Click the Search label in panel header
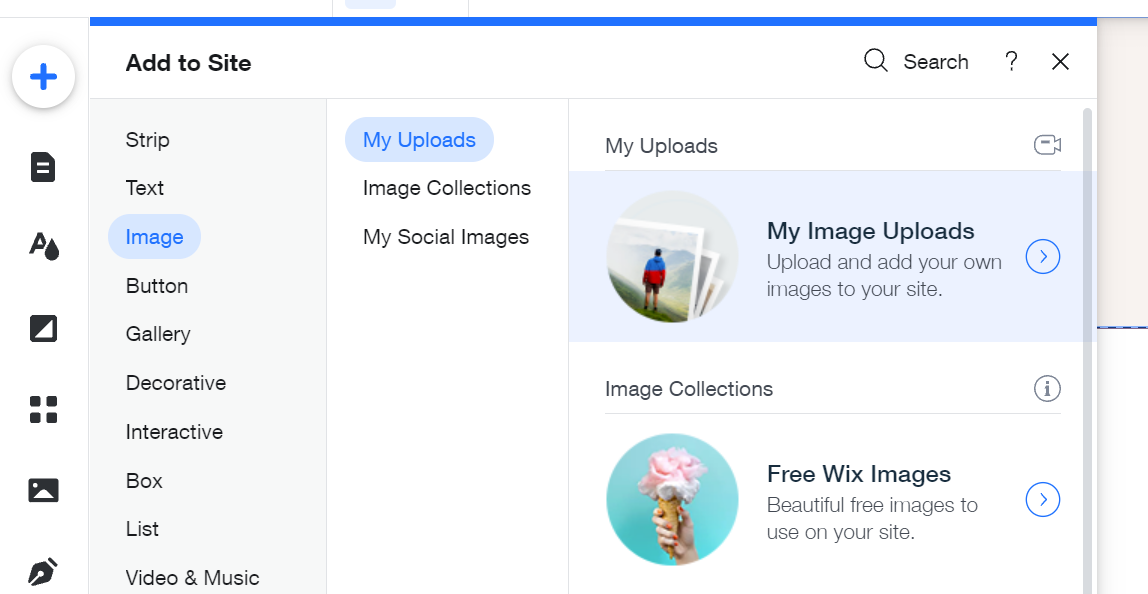This screenshot has width=1148, height=594. point(936,62)
